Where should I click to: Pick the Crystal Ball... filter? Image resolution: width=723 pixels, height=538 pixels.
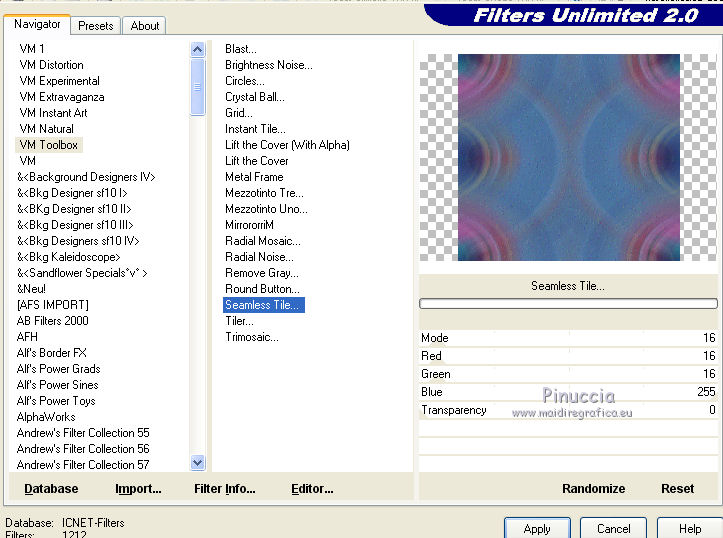click(255, 97)
